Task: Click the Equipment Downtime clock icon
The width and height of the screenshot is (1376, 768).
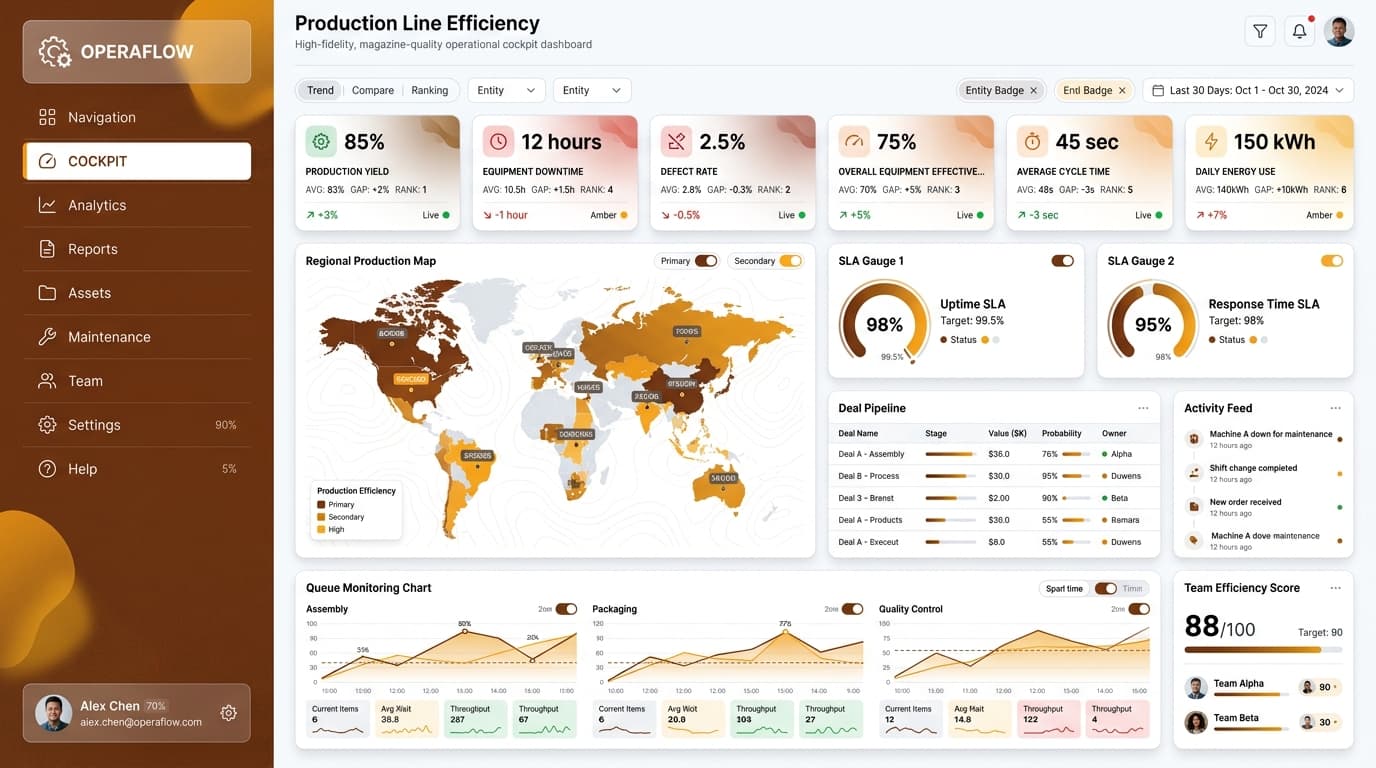Action: click(x=498, y=142)
